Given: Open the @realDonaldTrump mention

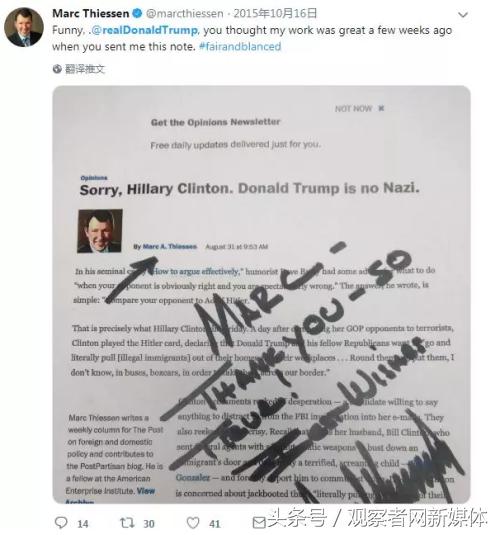Looking at the screenshot, I should [x=145, y=30].
